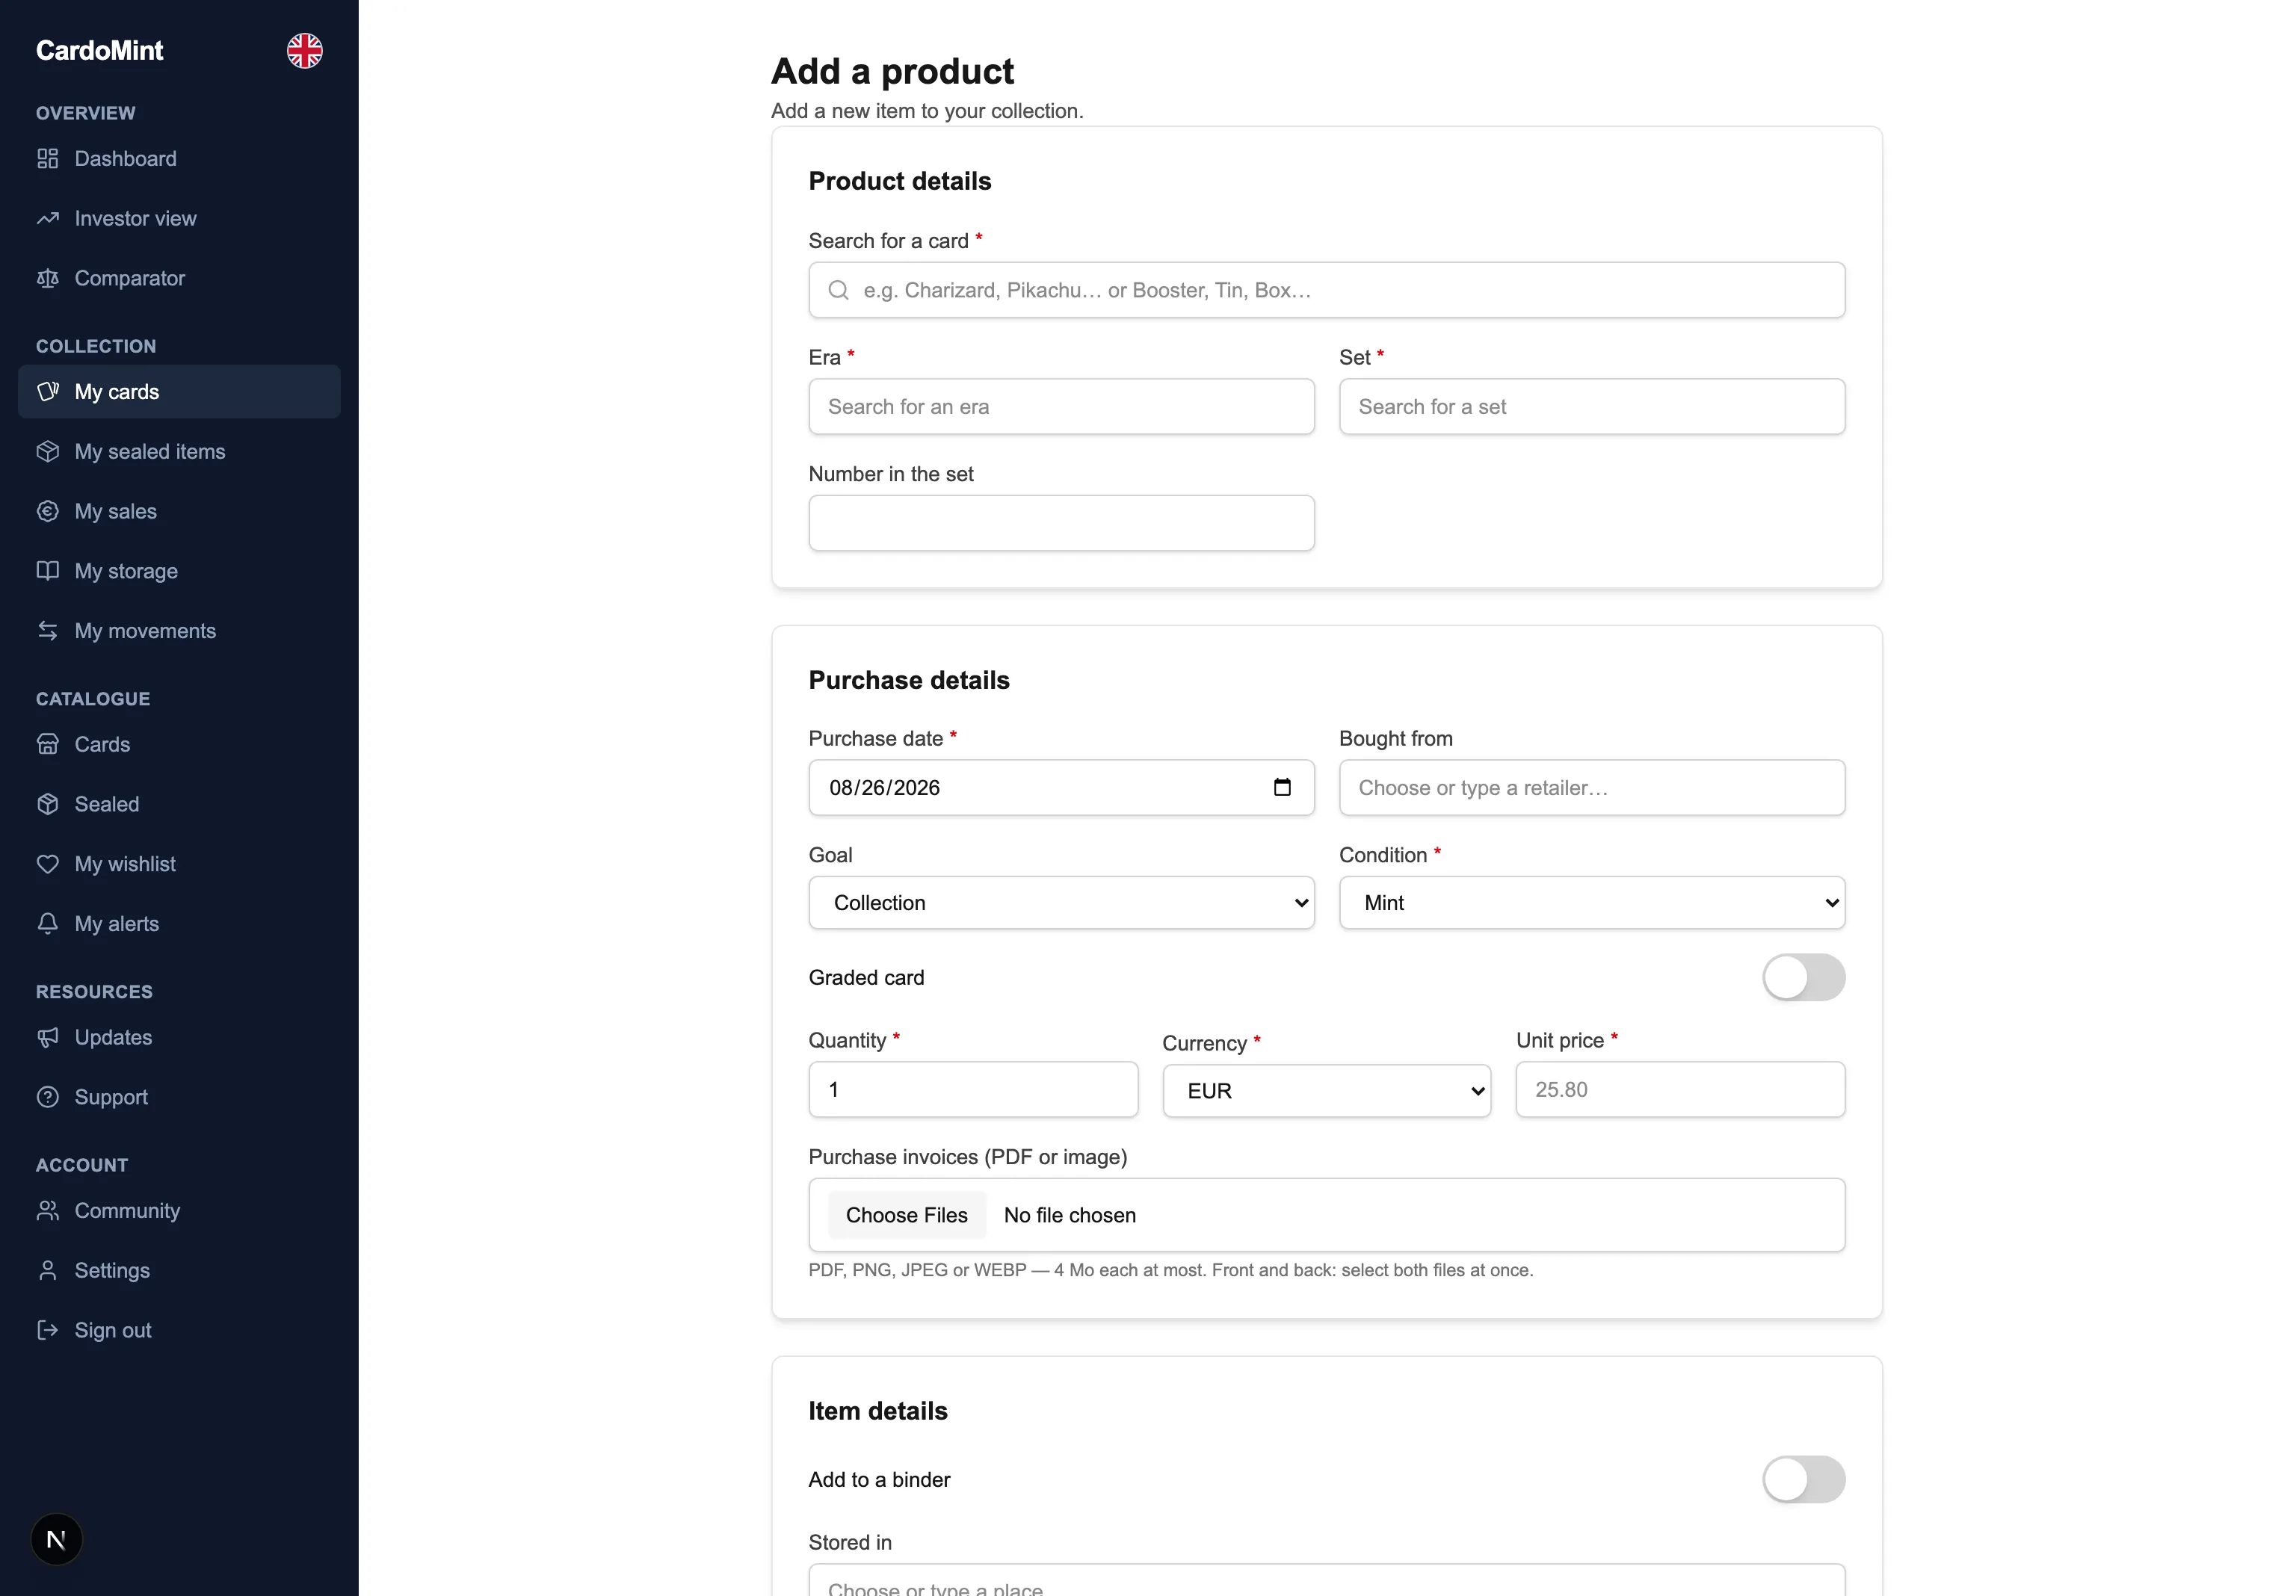Open the Currency dropdown showing EUR
Screen dimensions: 2296x1596
pyautogui.click(x=1326, y=1092)
